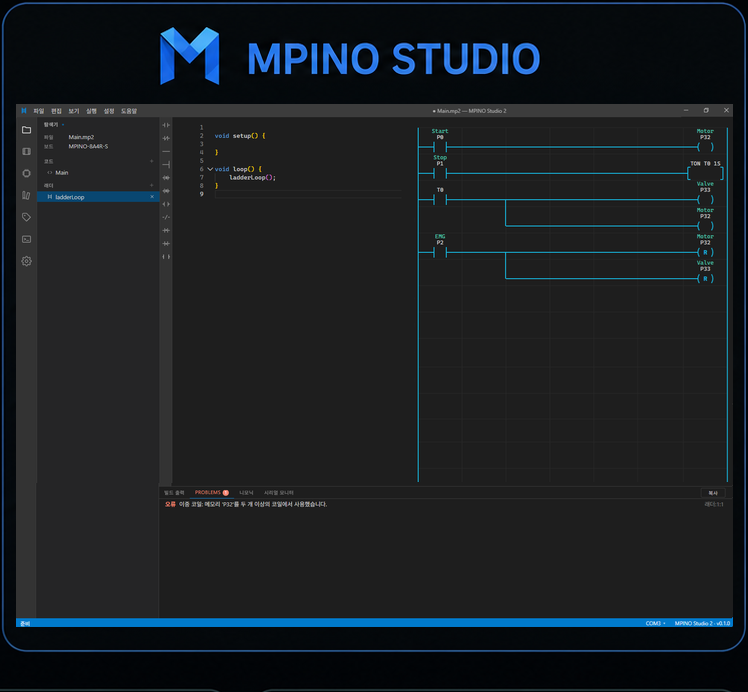
Task: Select the Main code item in explorer
Action: pyautogui.click(x=62, y=173)
